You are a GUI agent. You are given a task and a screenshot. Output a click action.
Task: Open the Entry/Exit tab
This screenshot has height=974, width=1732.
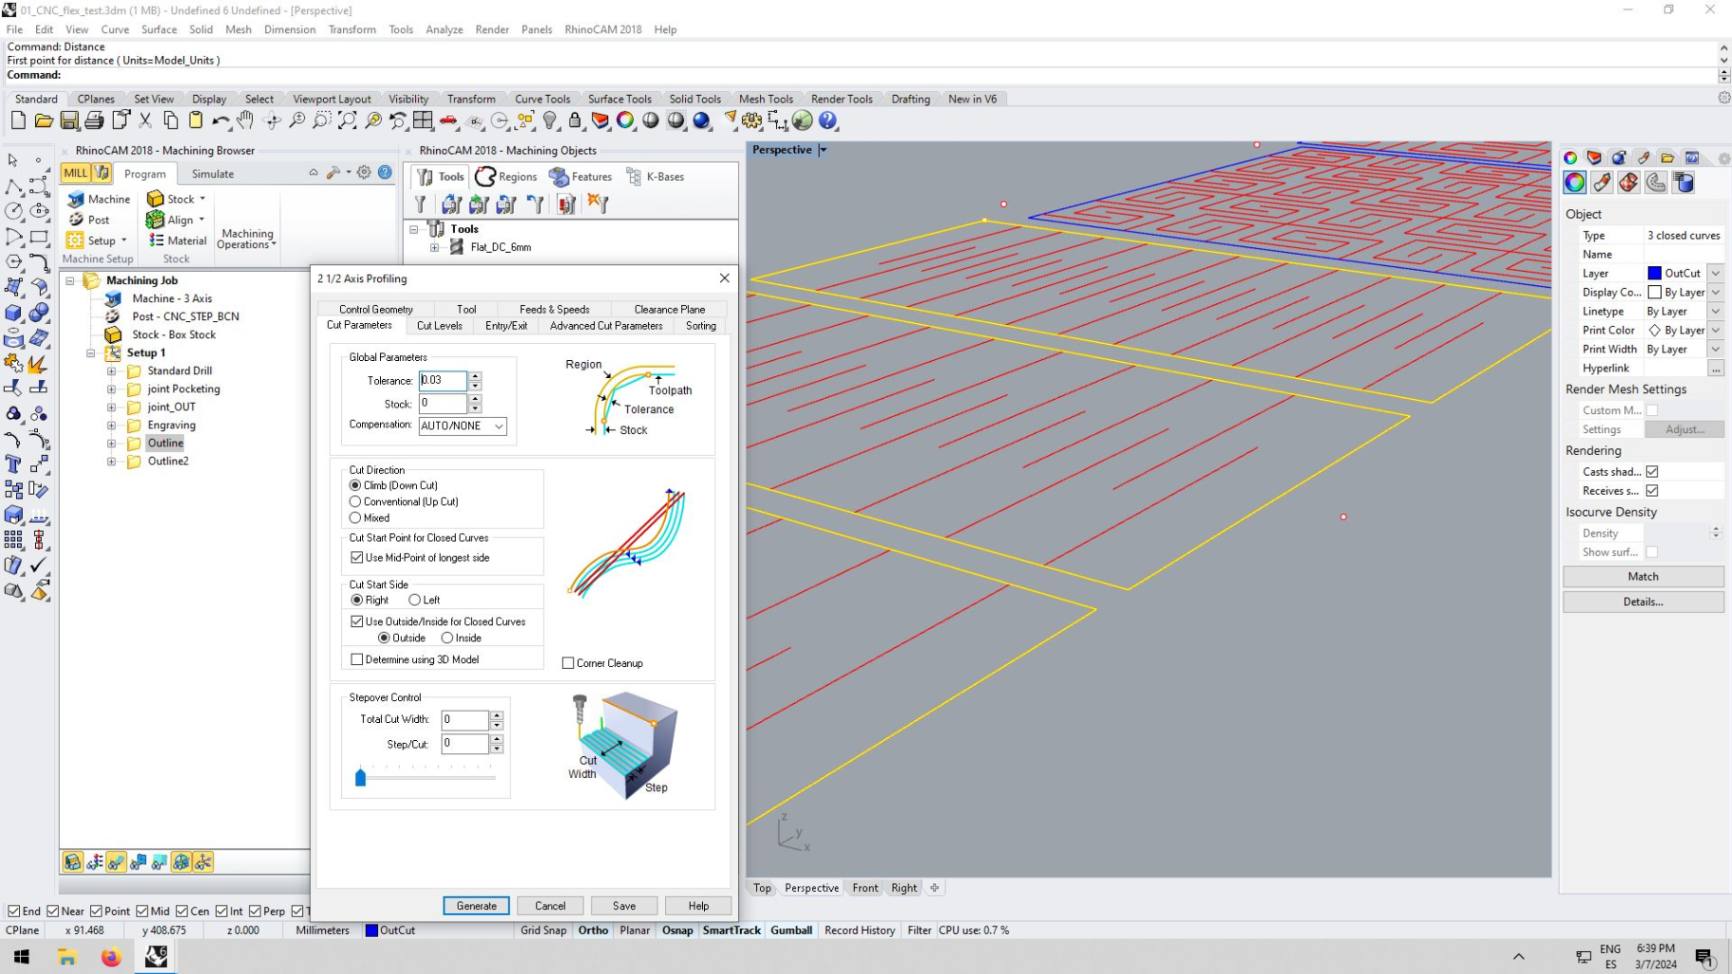pos(506,326)
